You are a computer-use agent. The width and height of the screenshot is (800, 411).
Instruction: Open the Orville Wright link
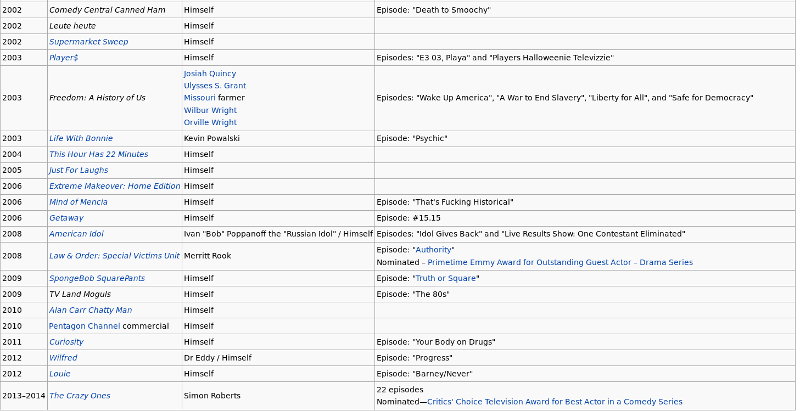[210, 122]
